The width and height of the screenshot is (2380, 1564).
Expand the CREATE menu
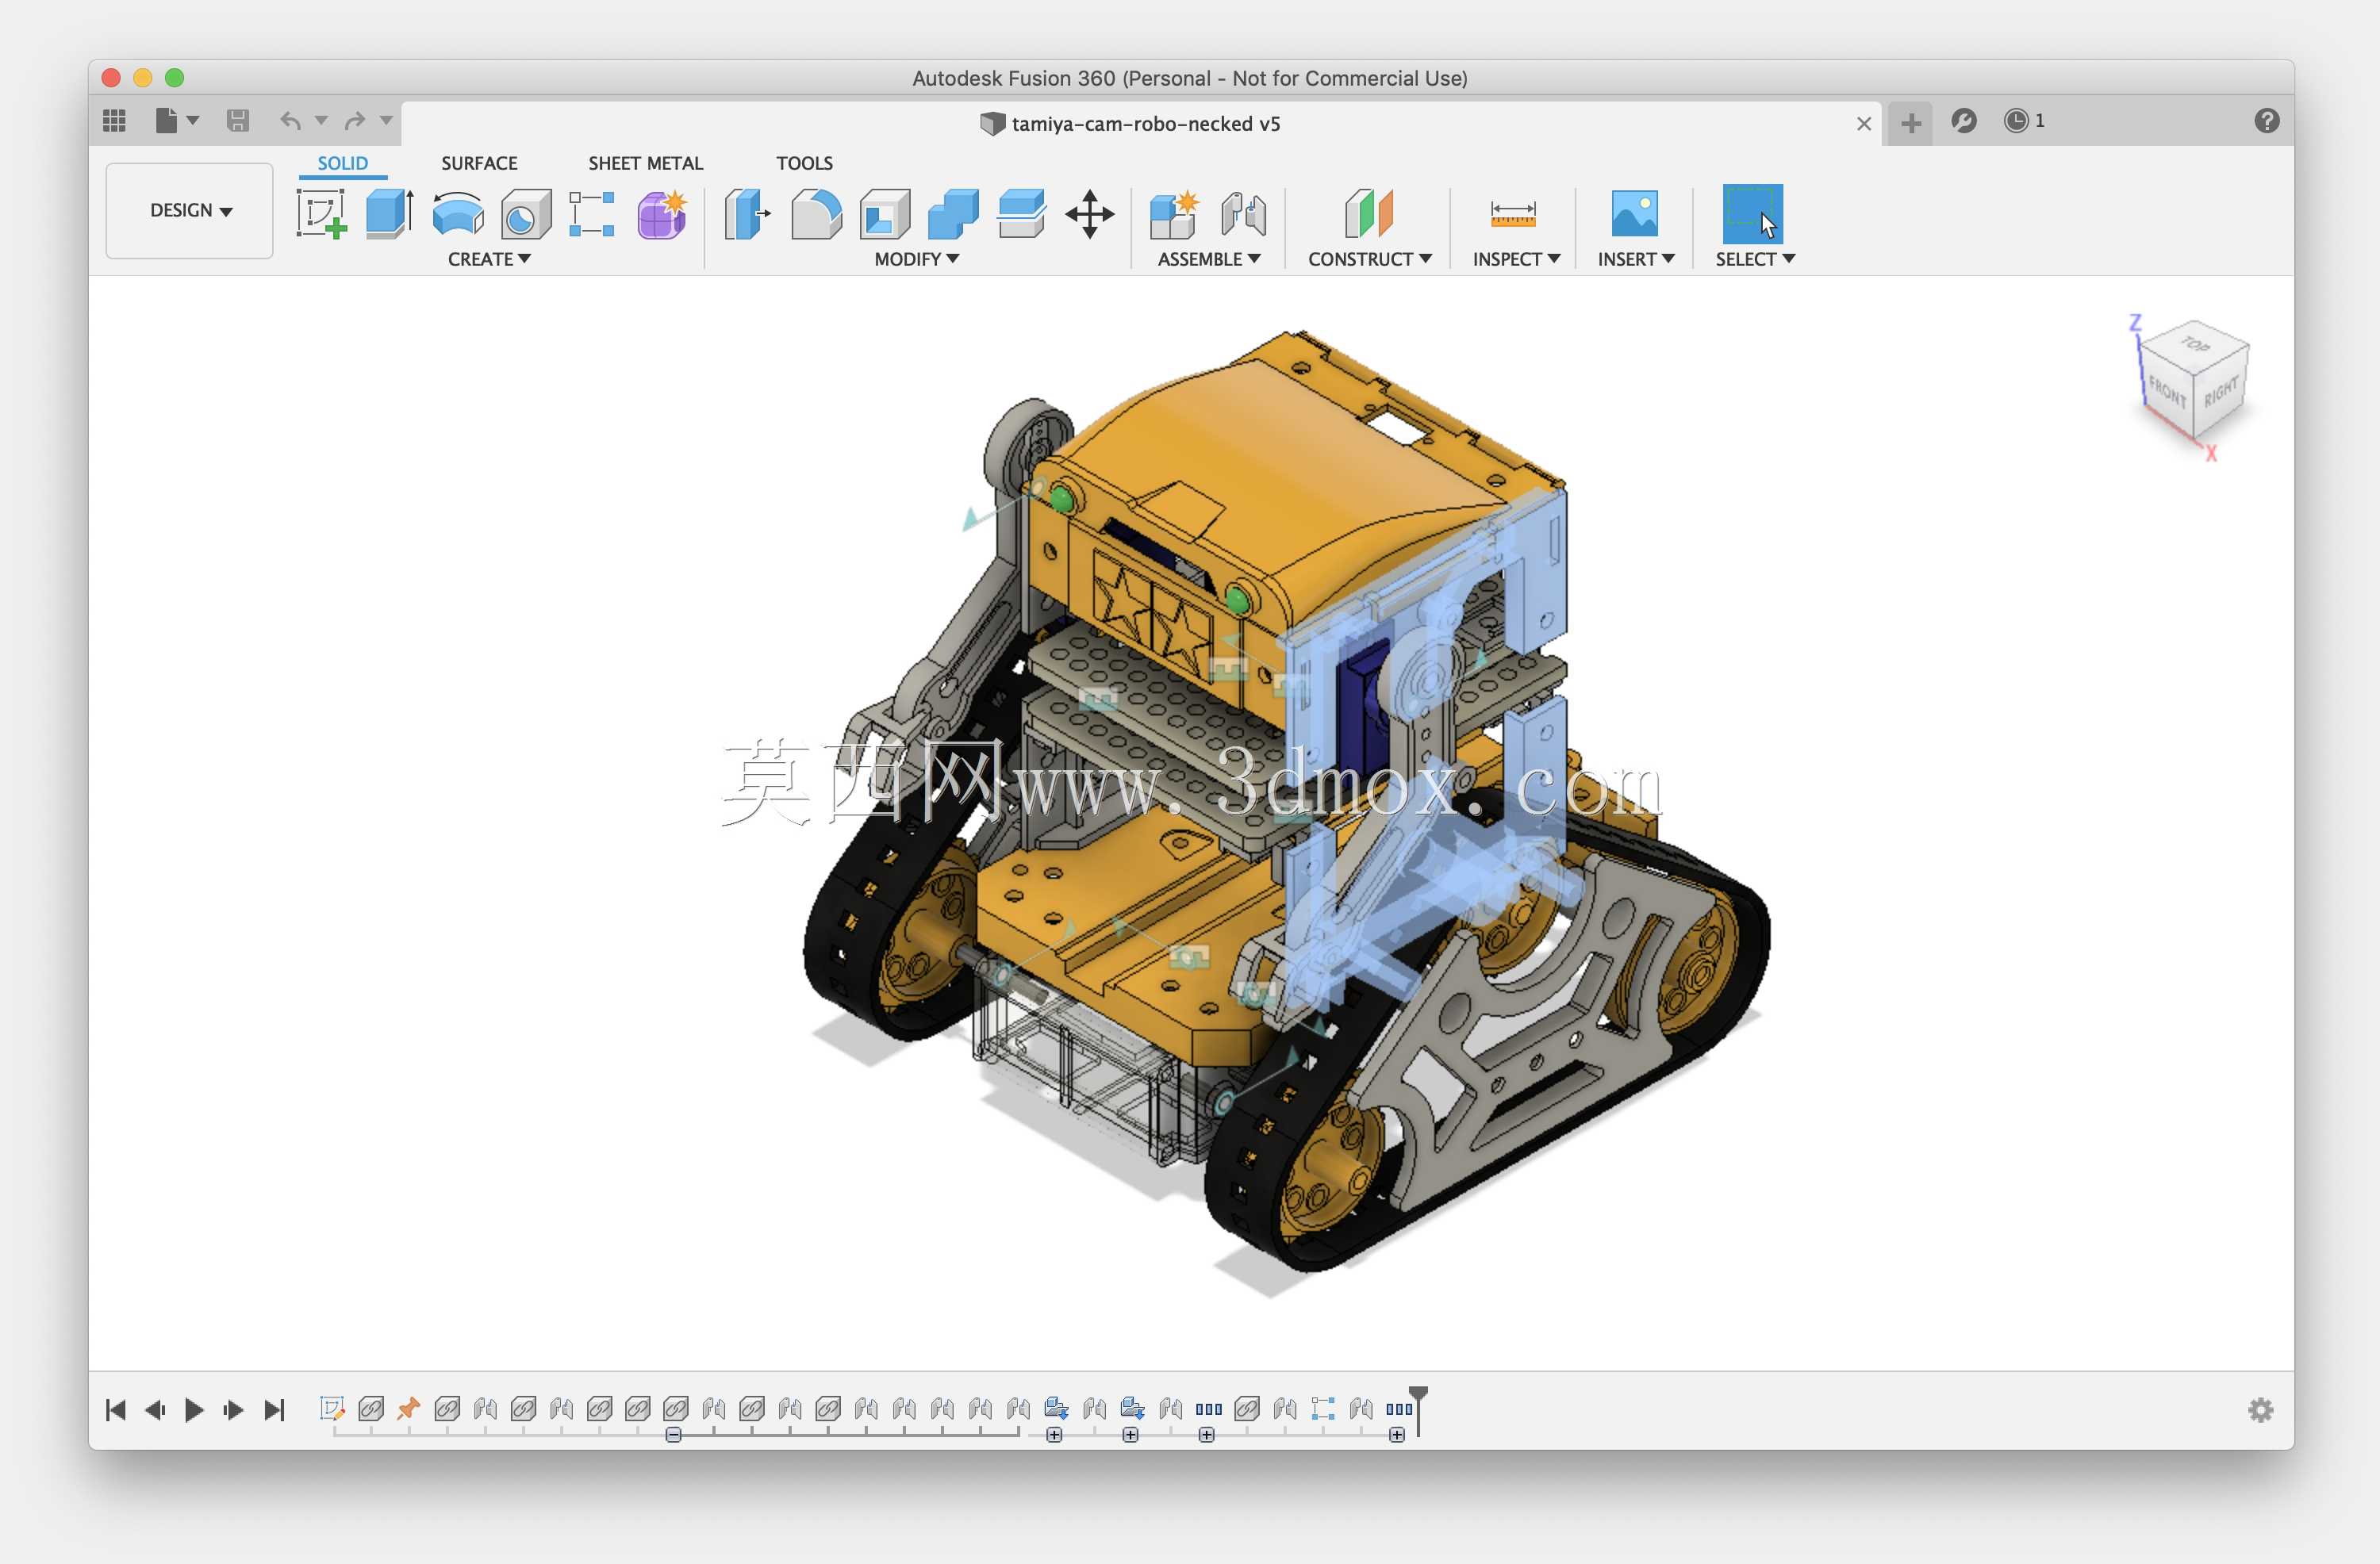pyautogui.click(x=489, y=259)
